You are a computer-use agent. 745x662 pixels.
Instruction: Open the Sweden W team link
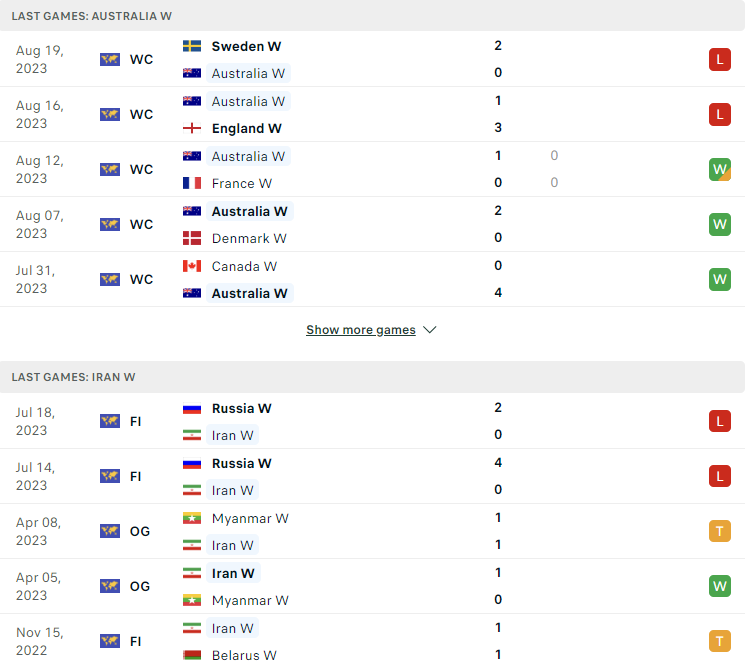(246, 46)
